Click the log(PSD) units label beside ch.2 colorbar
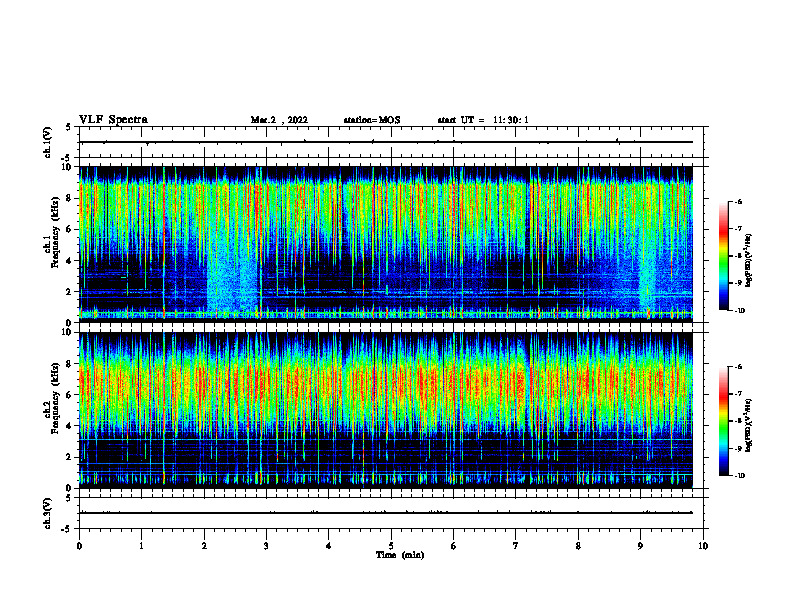The width and height of the screenshot is (792, 612). (749, 425)
